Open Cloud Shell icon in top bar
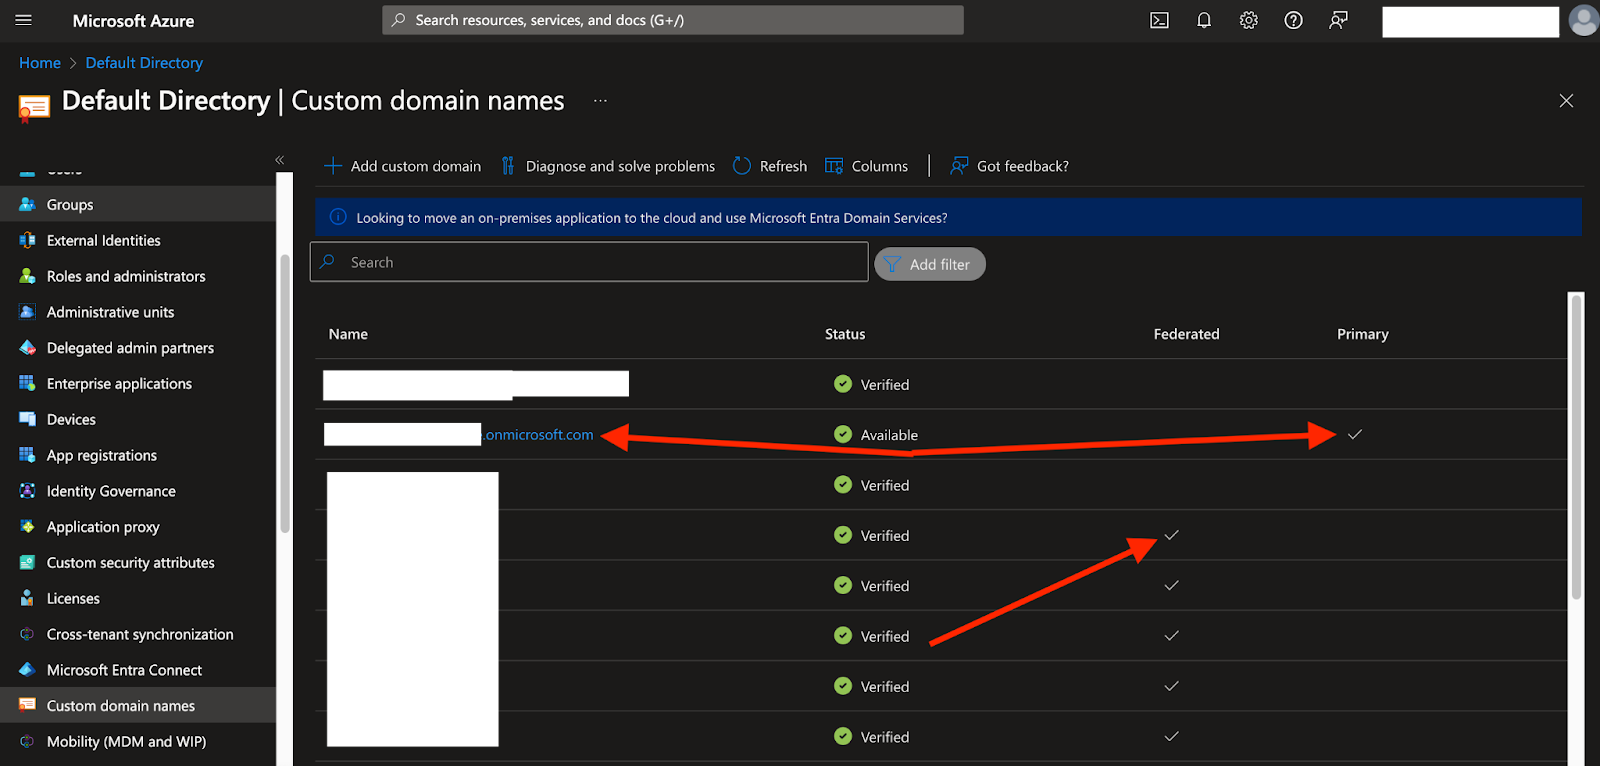This screenshot has height=766, width=1600. click(1159, 20)
